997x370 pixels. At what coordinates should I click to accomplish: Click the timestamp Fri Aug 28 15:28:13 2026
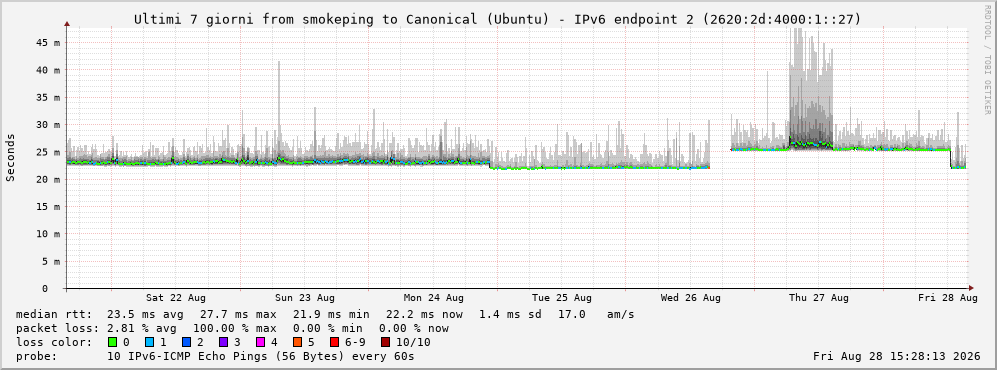(897, 357)
